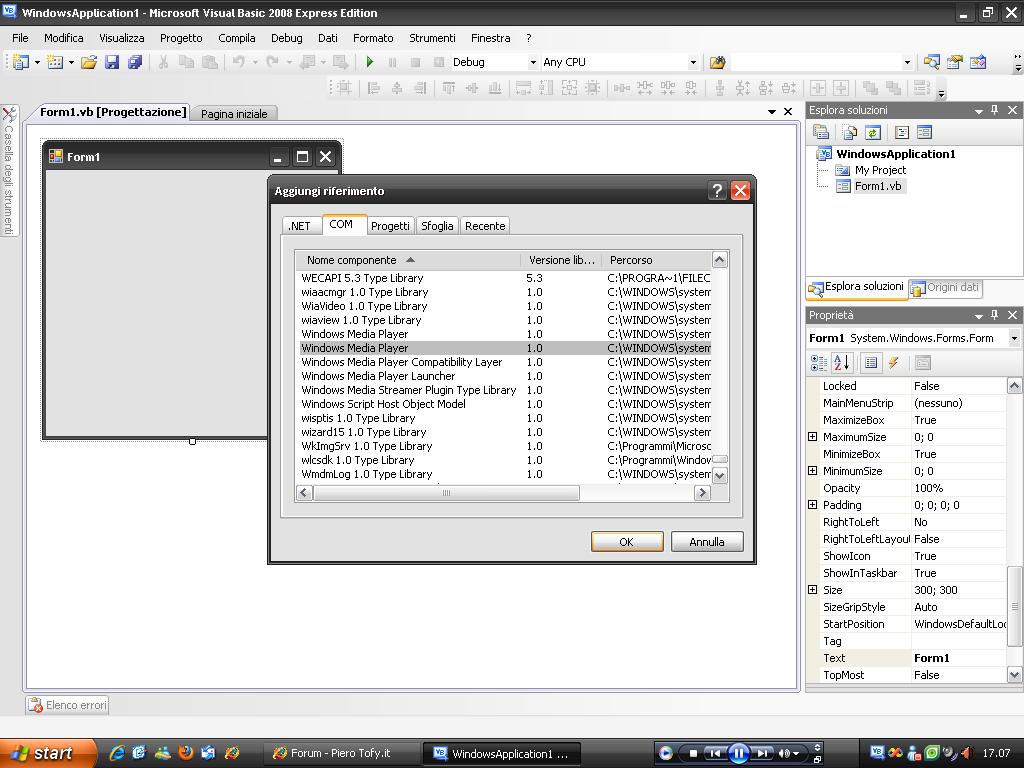This screenshot has width=1024, height=768.
Task: Open the Progetto menu
Action: point(181,38)
